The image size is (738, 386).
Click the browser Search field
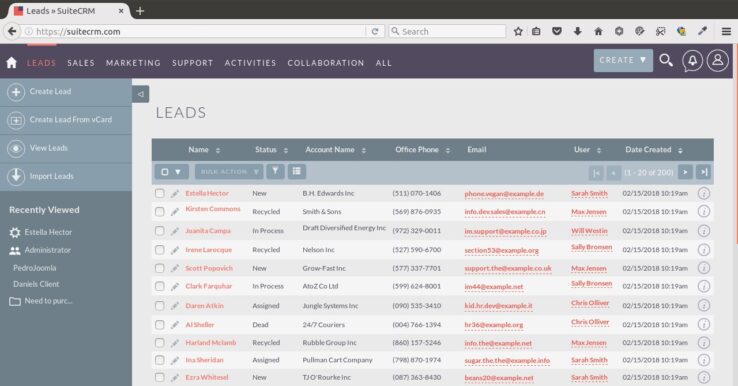[447, 32]
